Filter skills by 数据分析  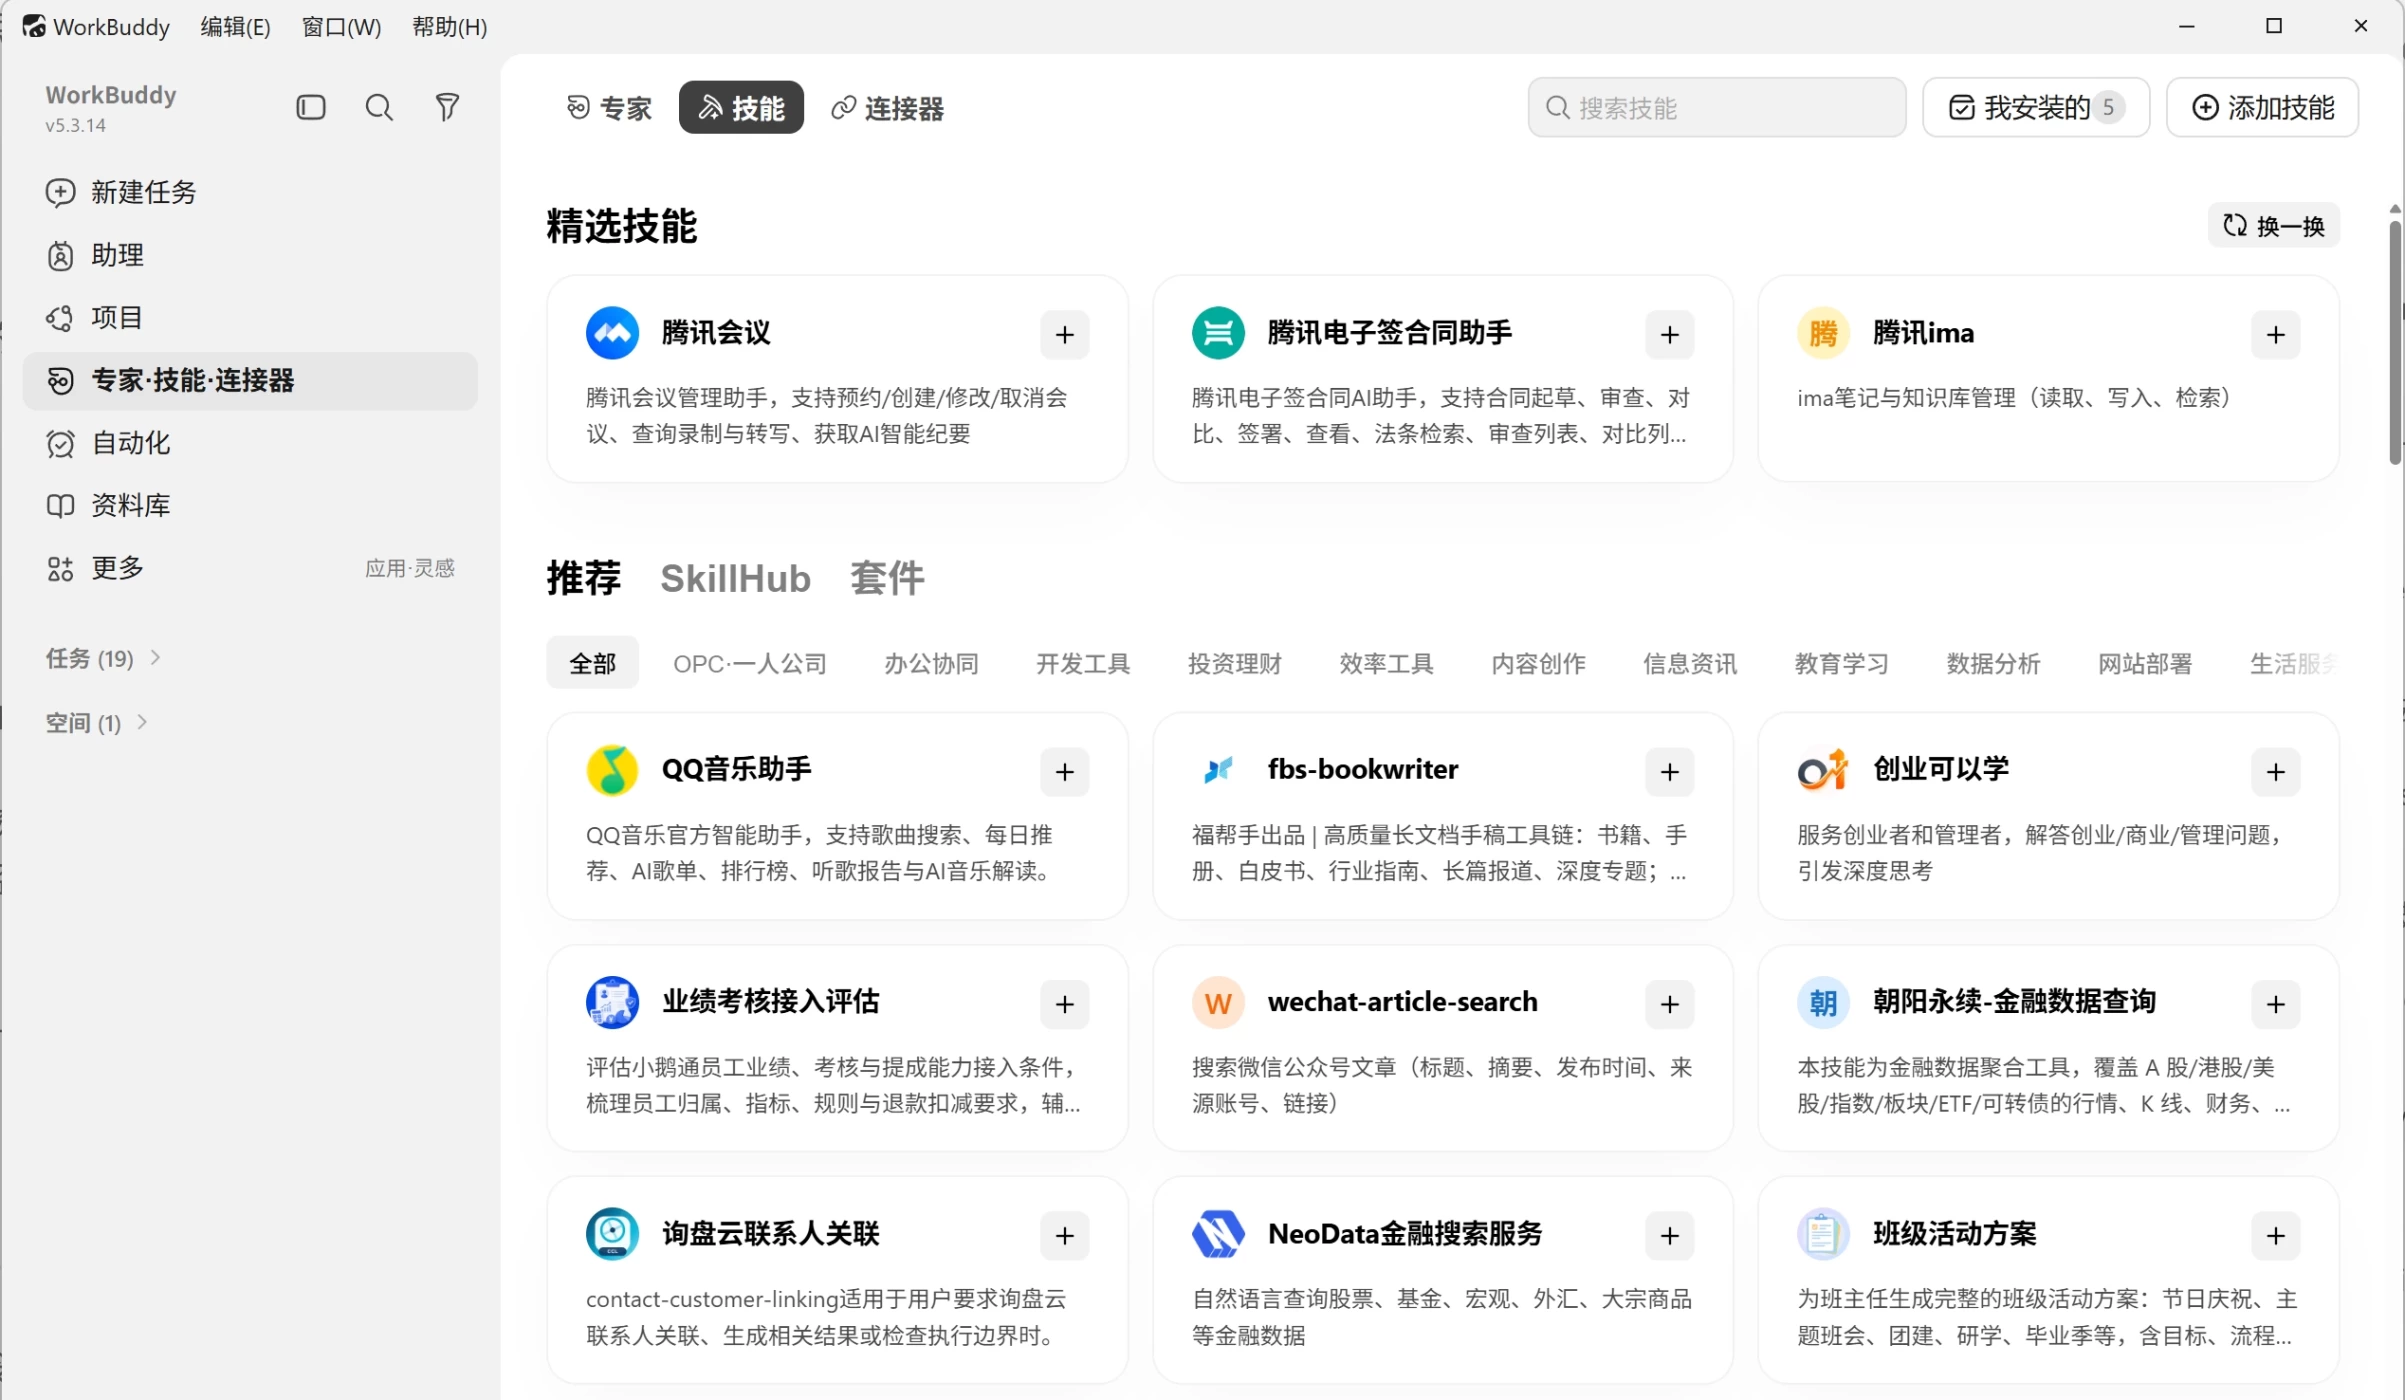(1994, 663)
